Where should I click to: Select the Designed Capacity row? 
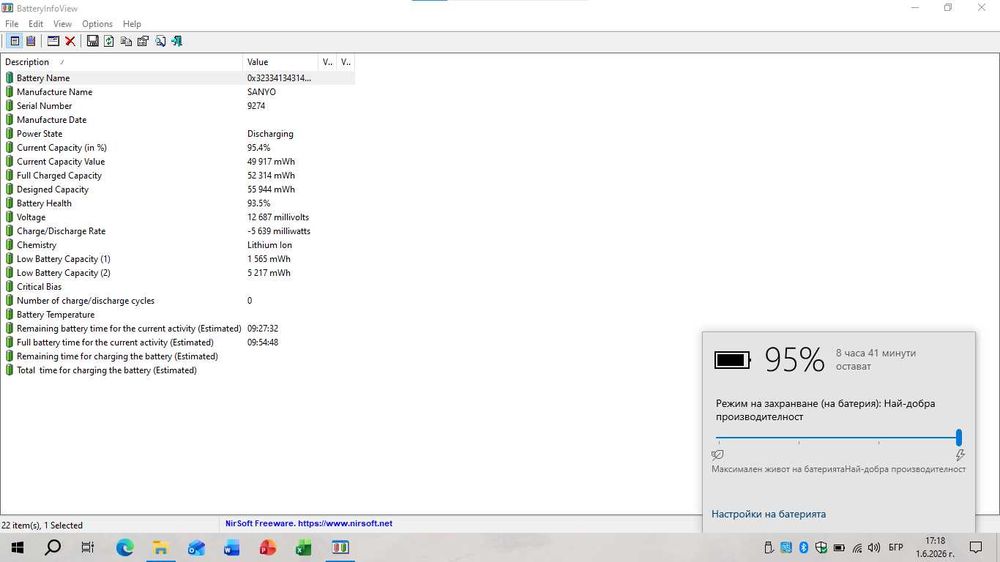(178, 189)
